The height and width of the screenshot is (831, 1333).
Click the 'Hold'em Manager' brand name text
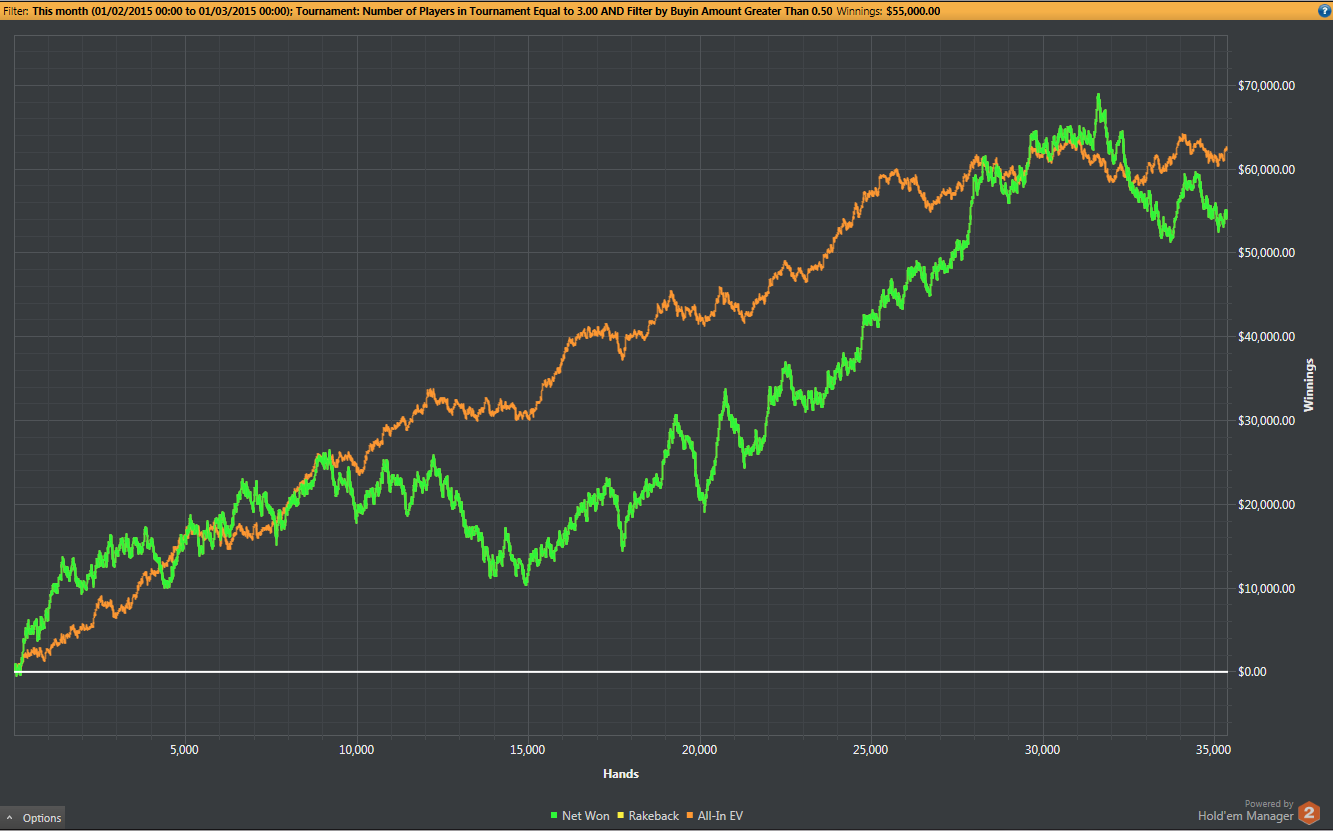[x=1245, y=816]
